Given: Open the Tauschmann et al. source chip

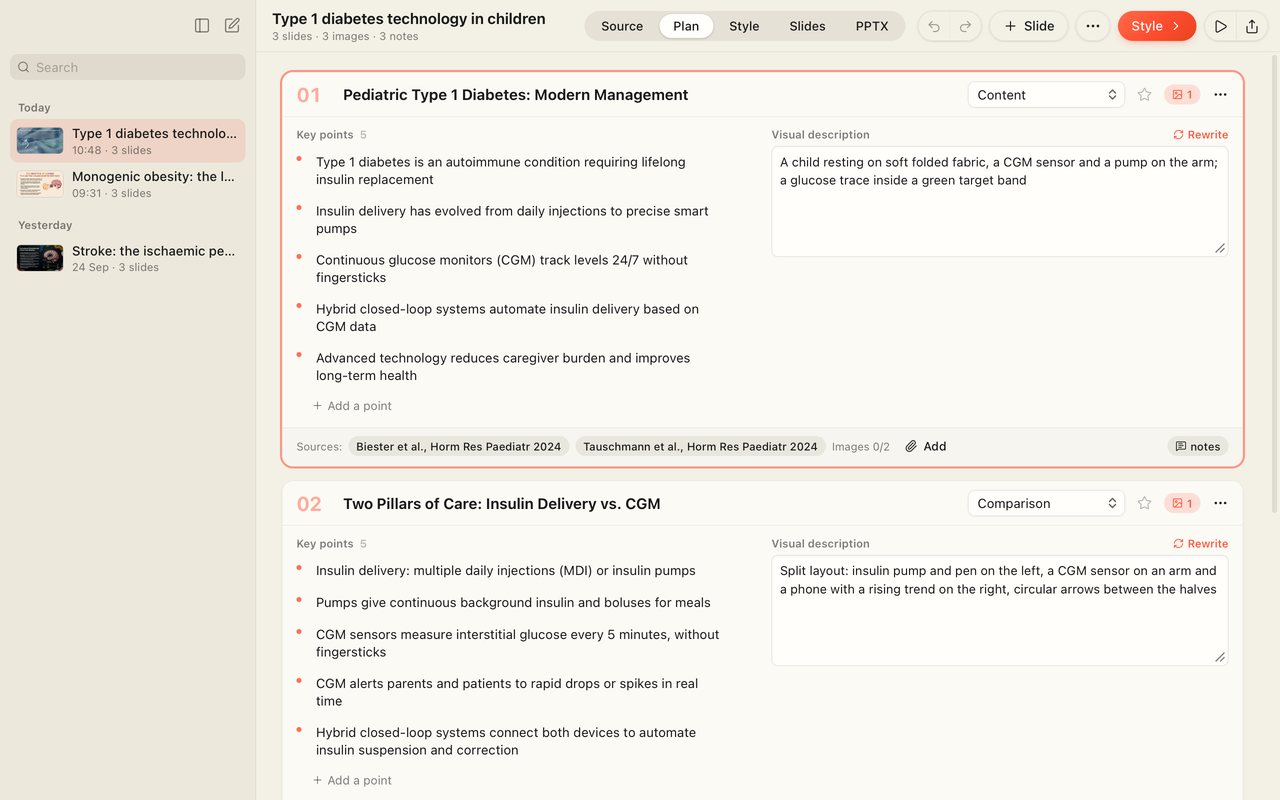Looking at the screenshot, I should [700, 447].
